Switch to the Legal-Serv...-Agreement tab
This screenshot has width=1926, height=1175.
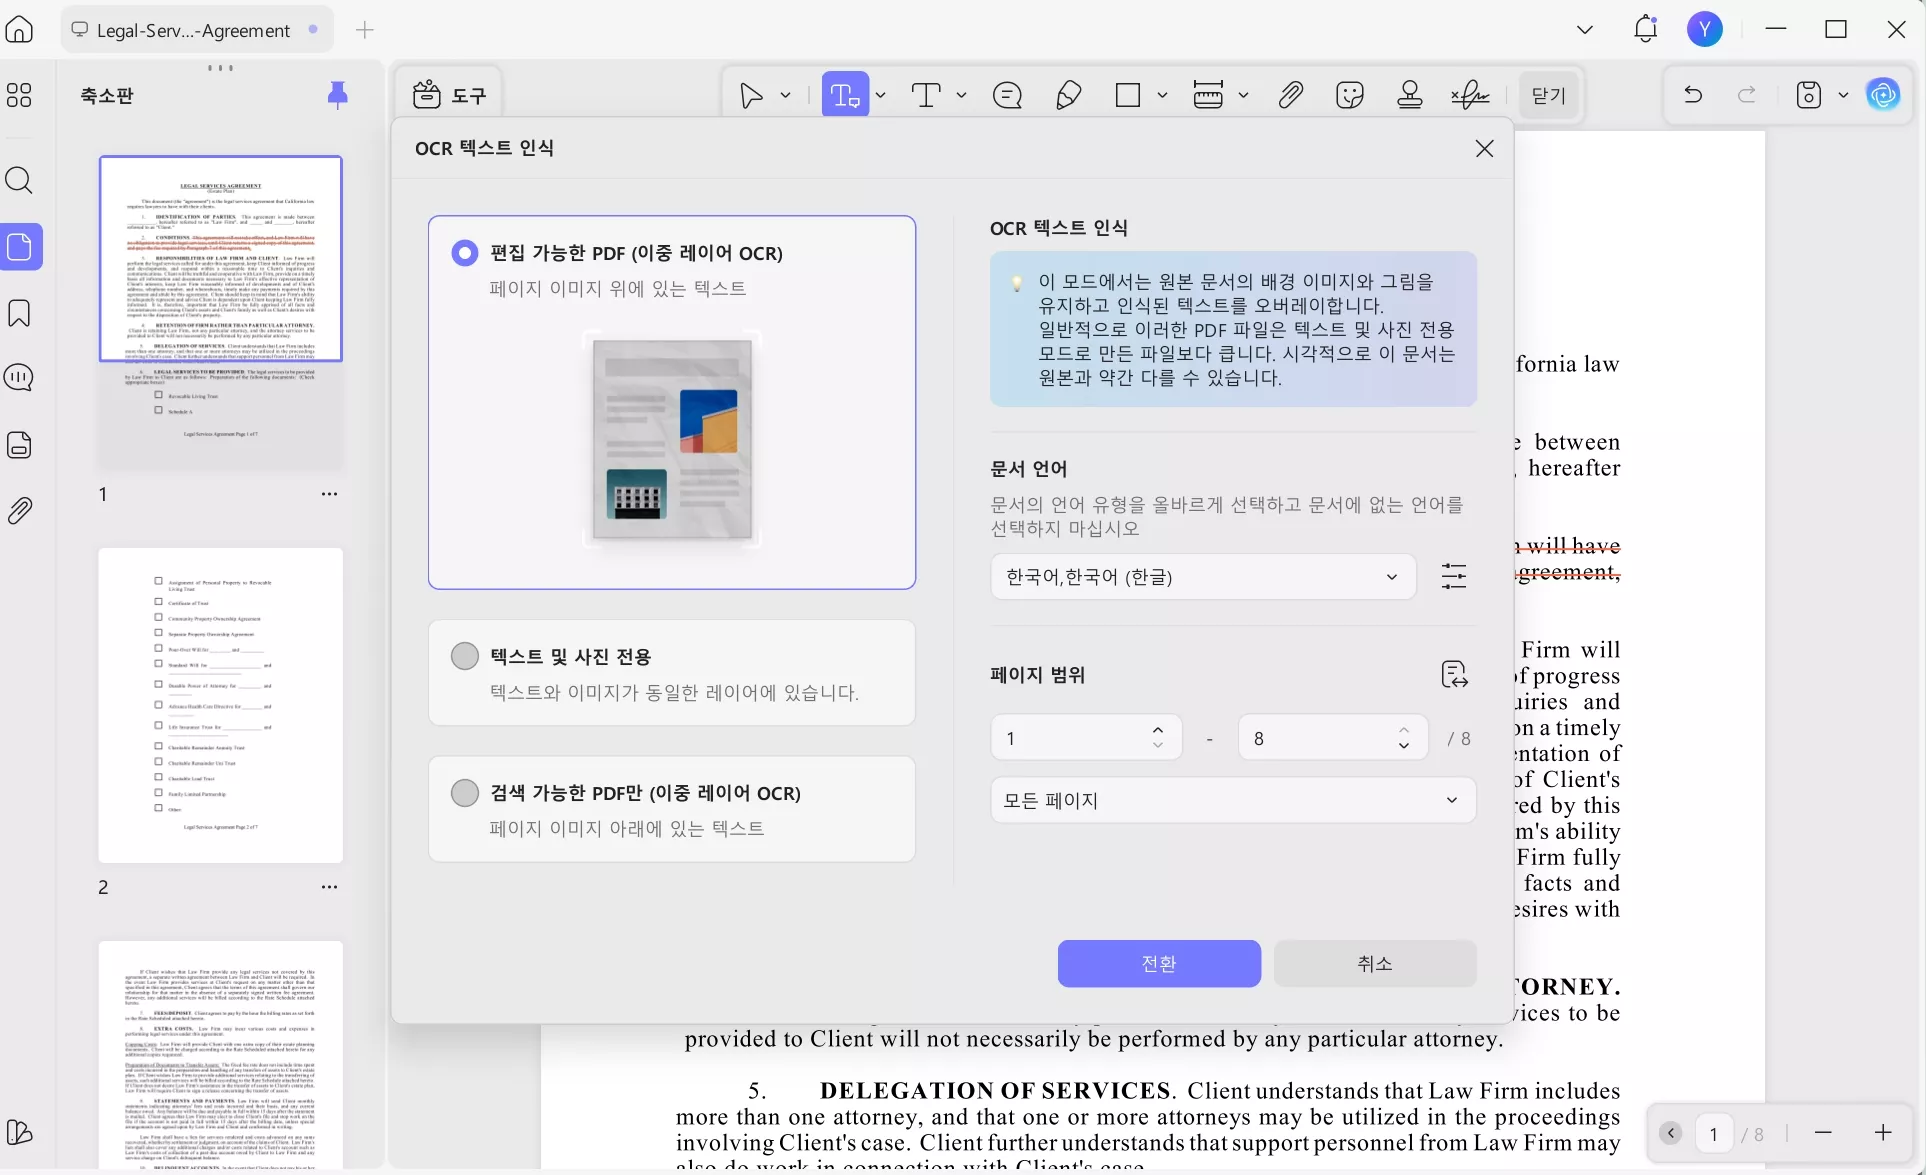195,30
